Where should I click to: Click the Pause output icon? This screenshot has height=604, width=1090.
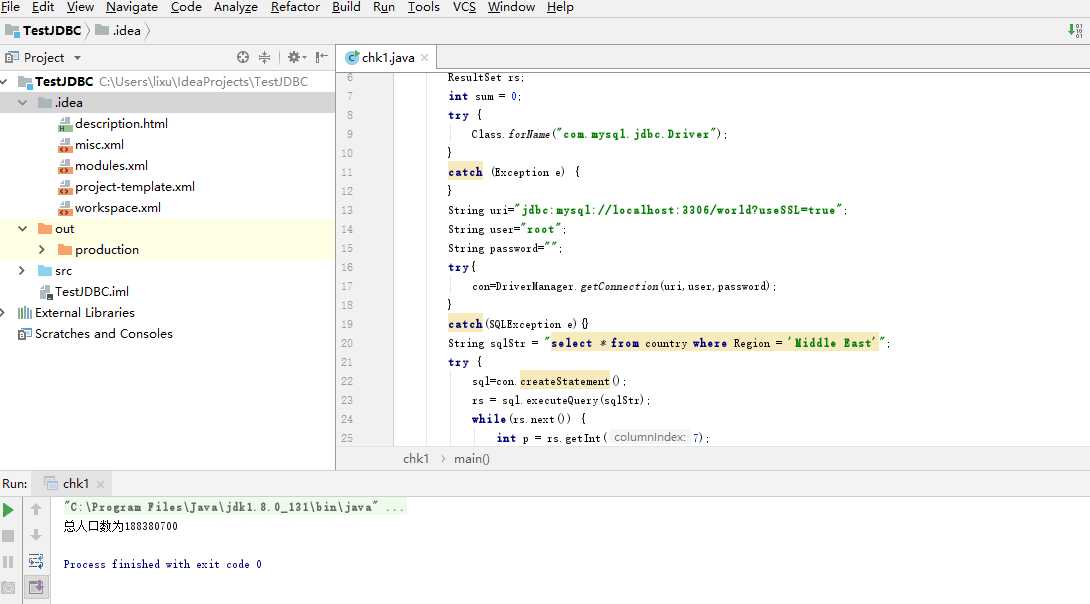tap(8, 562)
